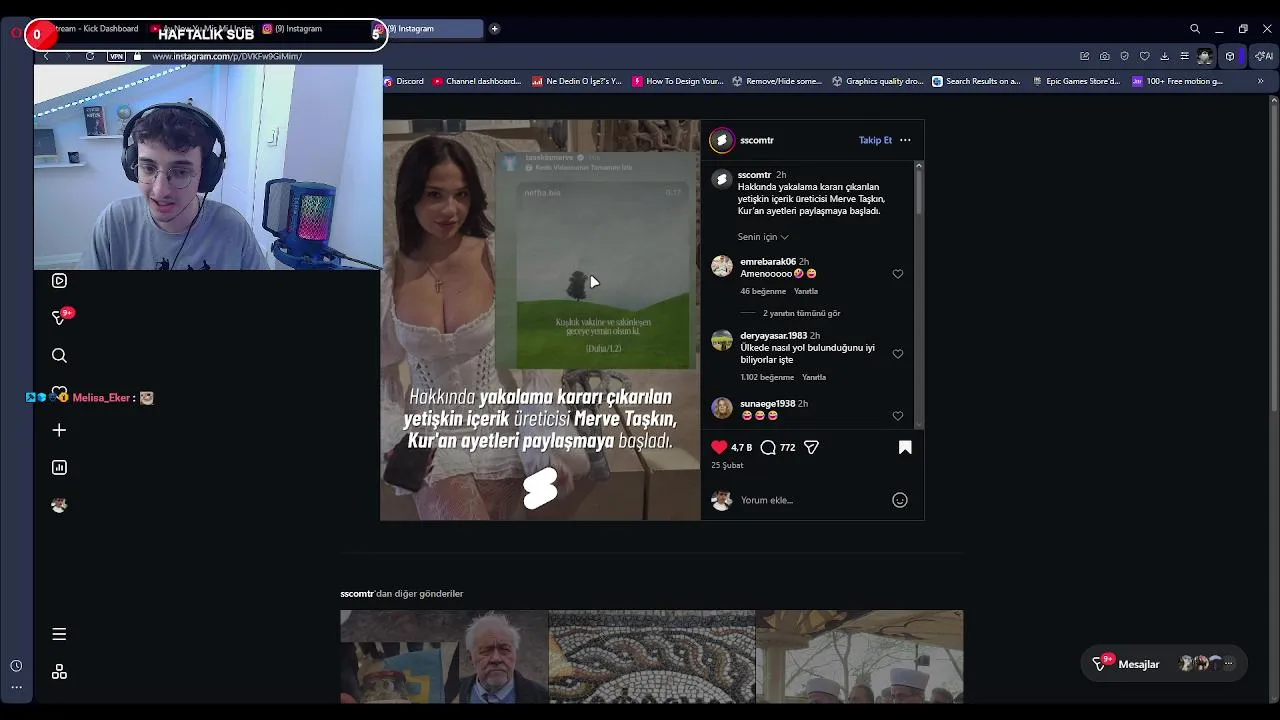The image size is (1280, 720).
Task: Open the browser heart pinboards icon
Action: coord(1144,56)
